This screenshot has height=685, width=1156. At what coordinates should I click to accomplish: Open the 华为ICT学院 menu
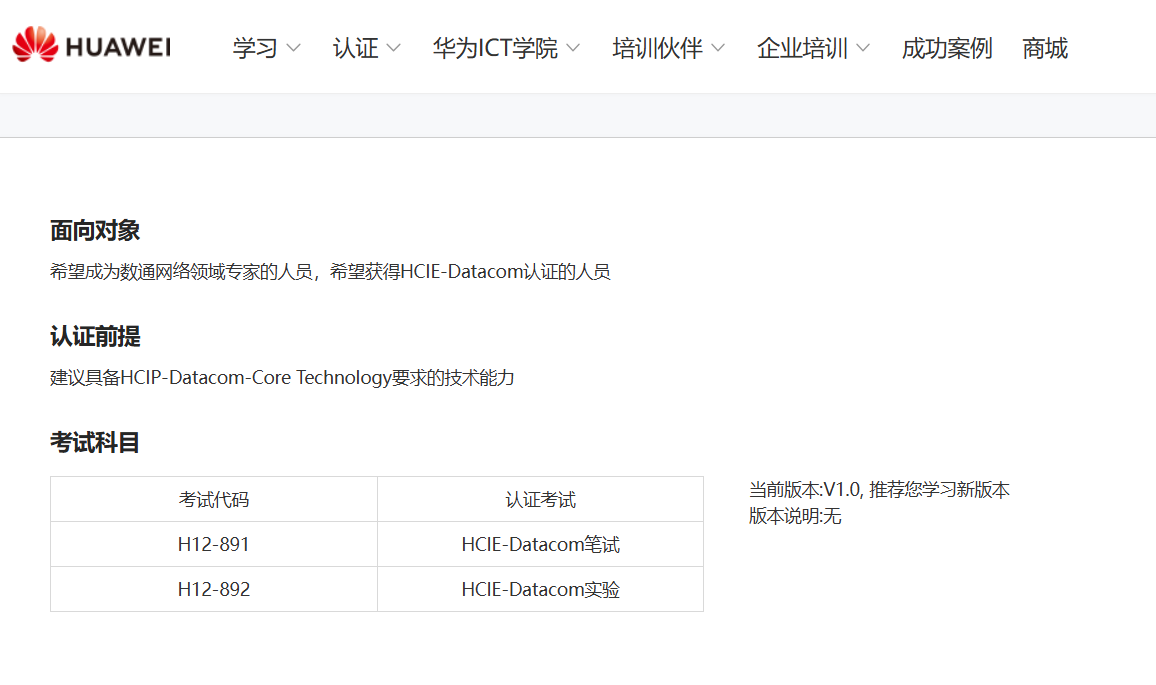pyautogui.click(x=495, y=49)
